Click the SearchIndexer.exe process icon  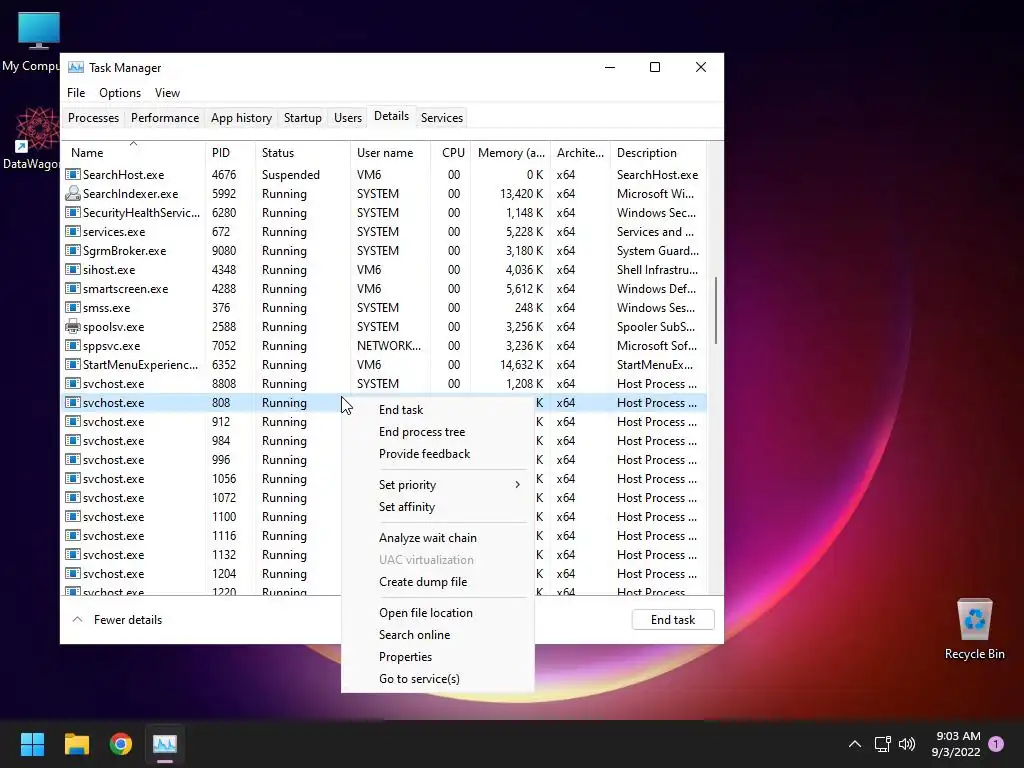pyautogui.click(x=72, y=194)
